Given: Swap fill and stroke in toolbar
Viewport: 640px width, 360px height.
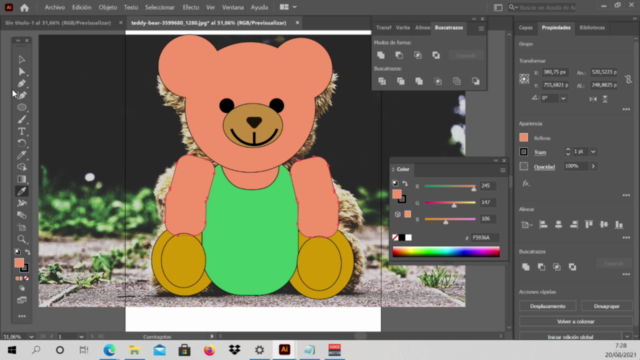Looking at the screenshot, I should pos(27,252).
